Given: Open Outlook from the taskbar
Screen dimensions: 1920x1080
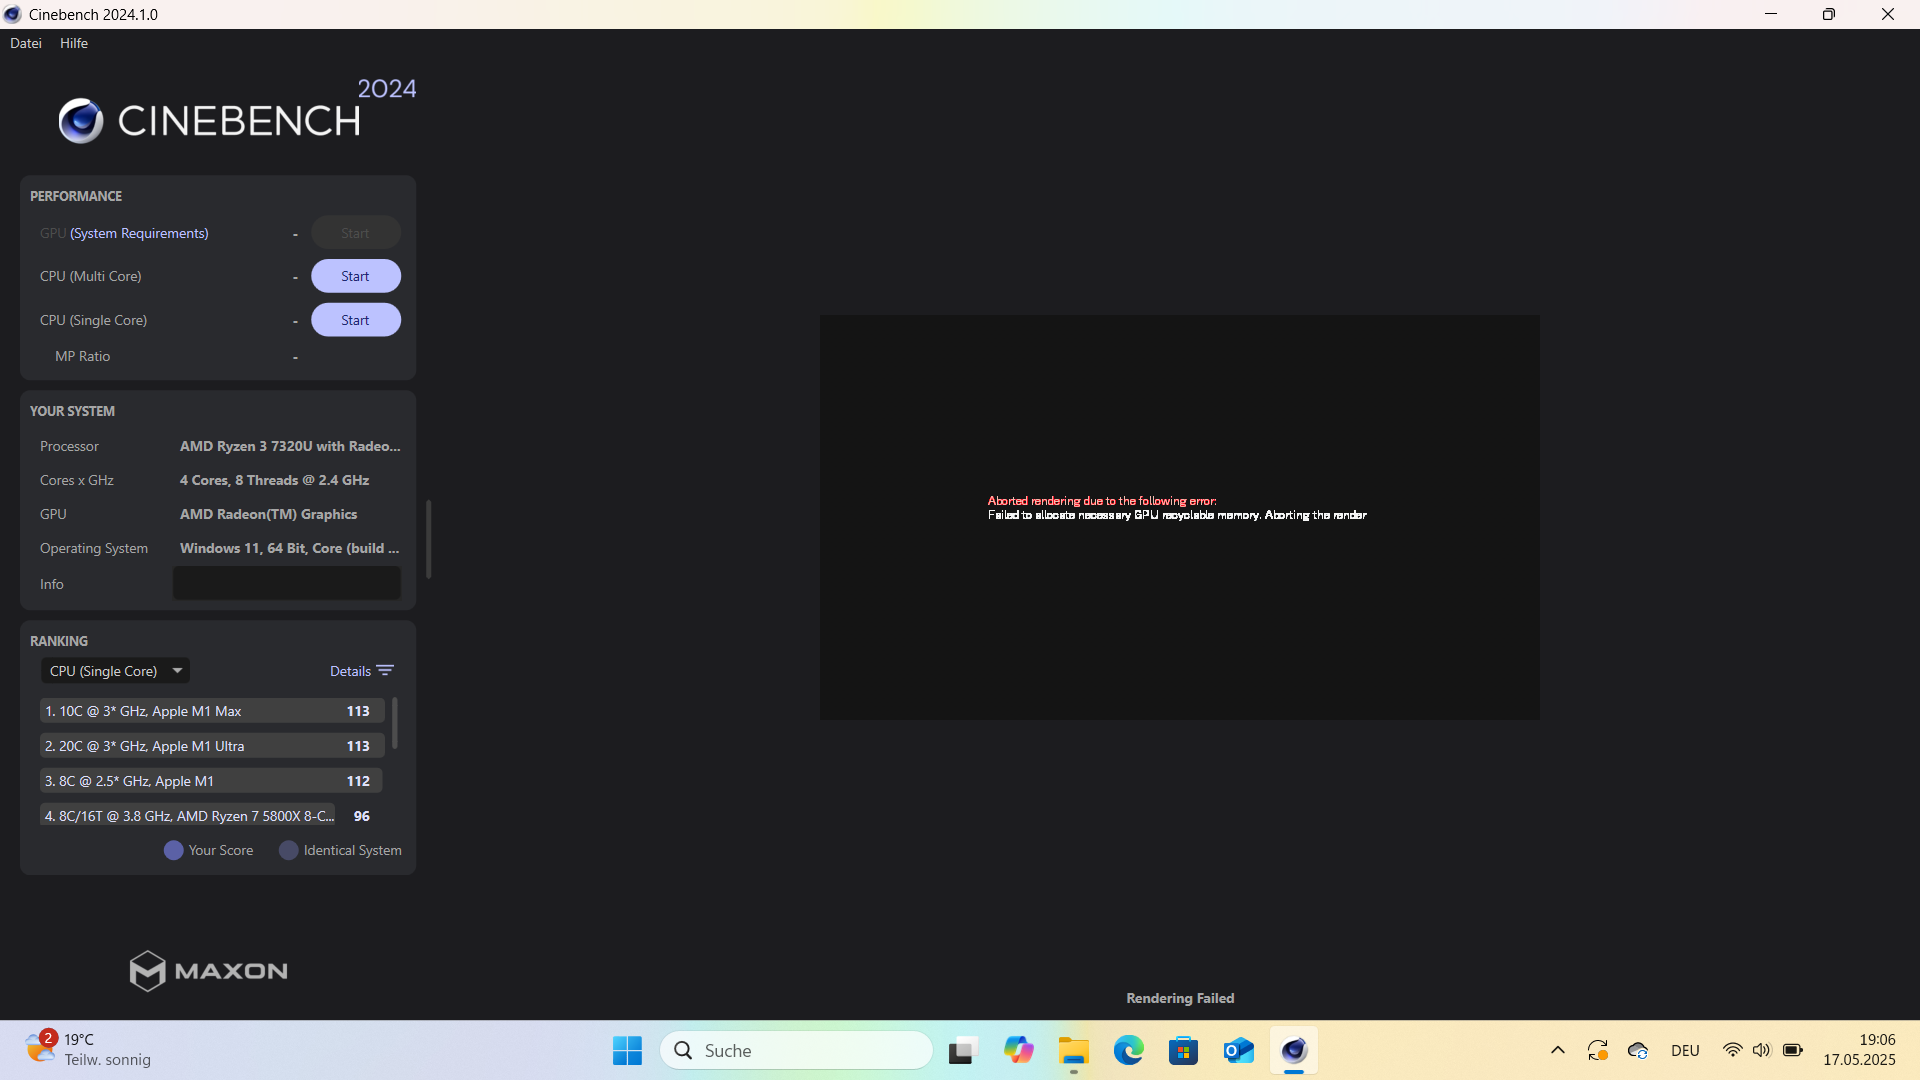Looking at the screenshot, I should (x=1238, y=1050).
